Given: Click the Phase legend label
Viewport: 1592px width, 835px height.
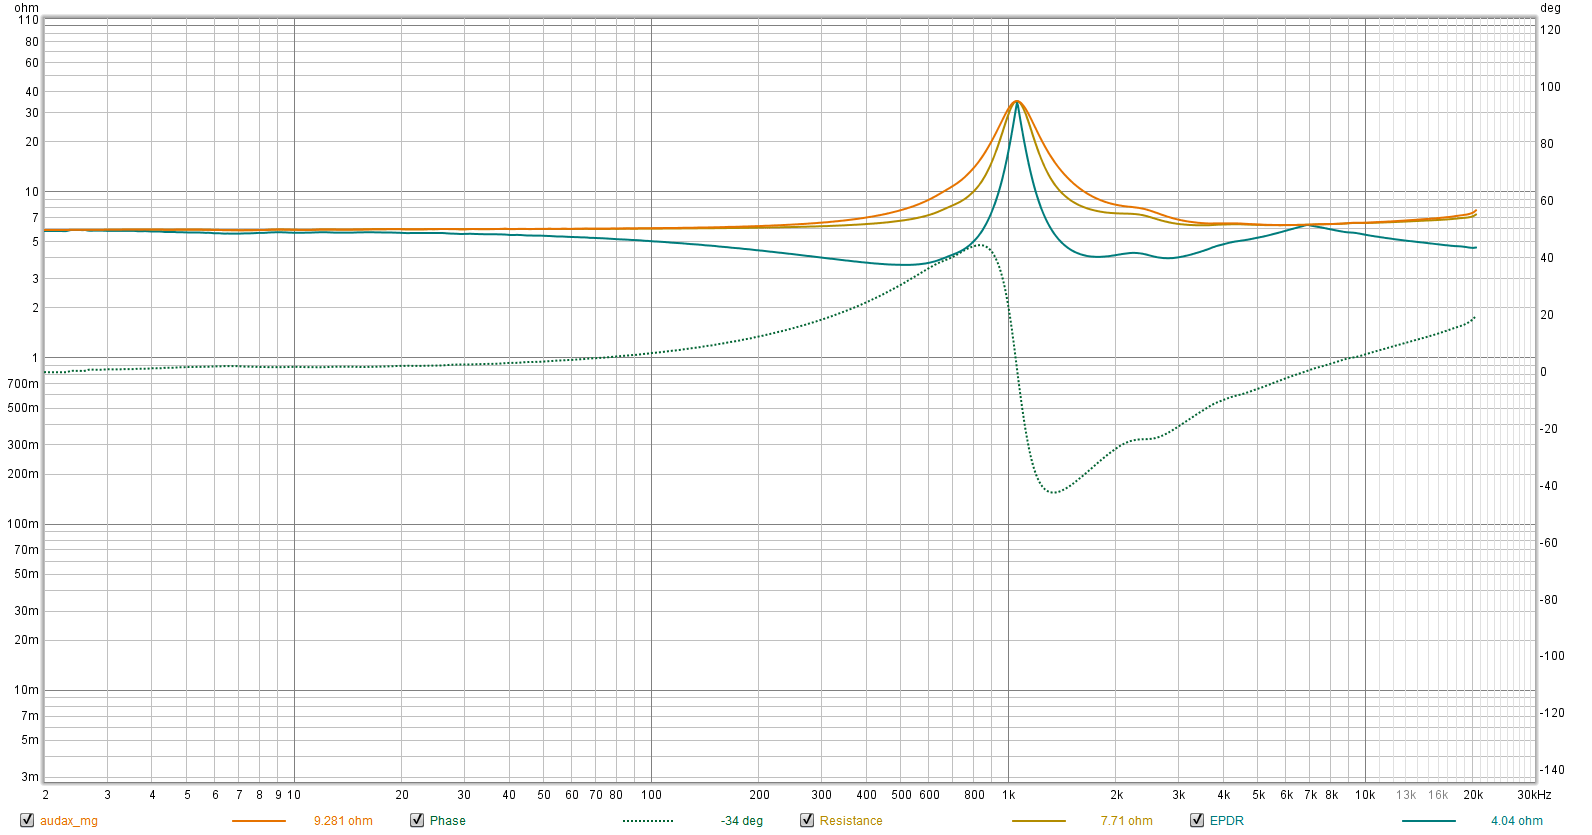Looking at the screenshot, I should pos(448,821).
